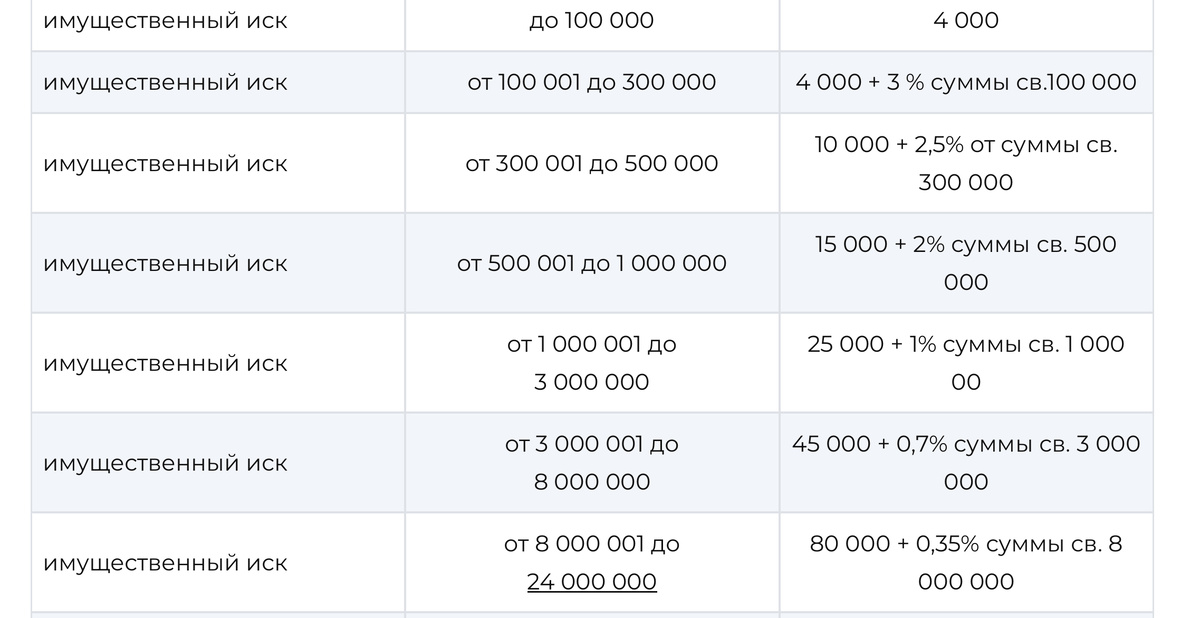Viewport: 1200px width, 618px height.
Task: Open the underlined 24 000 000 link
Action: (x=592, y=582)
